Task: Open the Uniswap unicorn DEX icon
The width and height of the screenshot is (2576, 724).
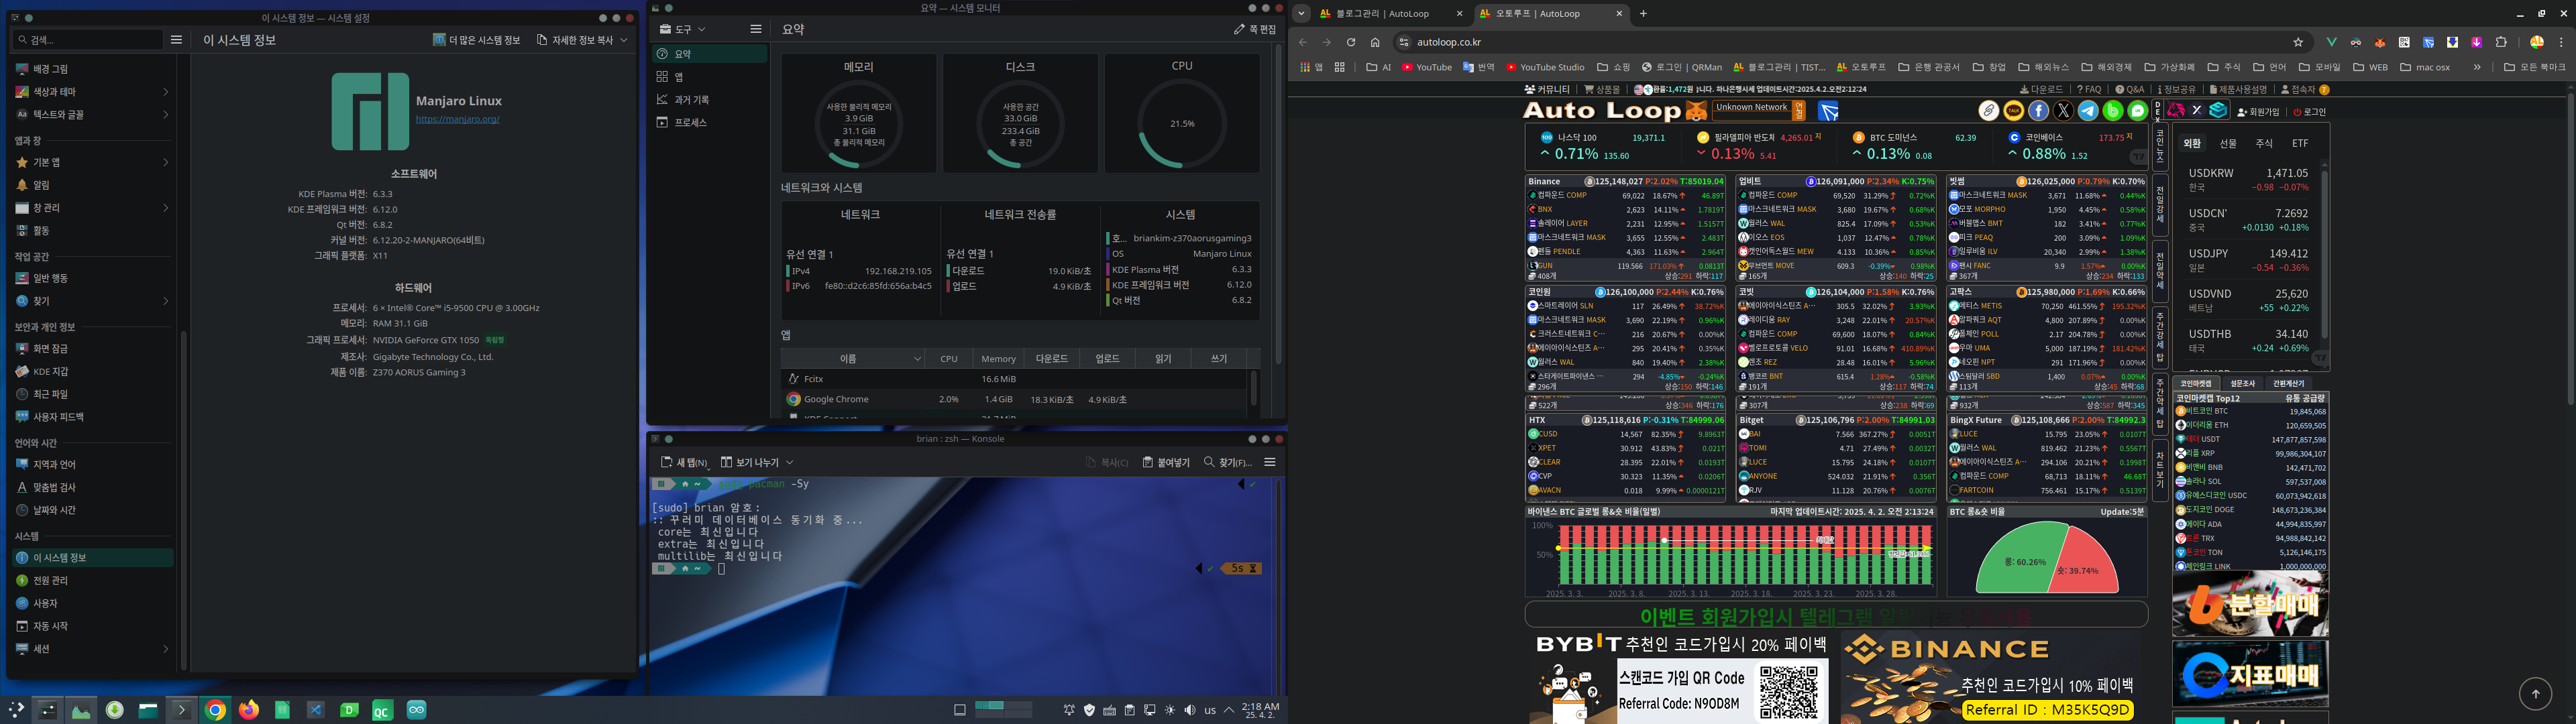Action: [x=2176, y=111]
